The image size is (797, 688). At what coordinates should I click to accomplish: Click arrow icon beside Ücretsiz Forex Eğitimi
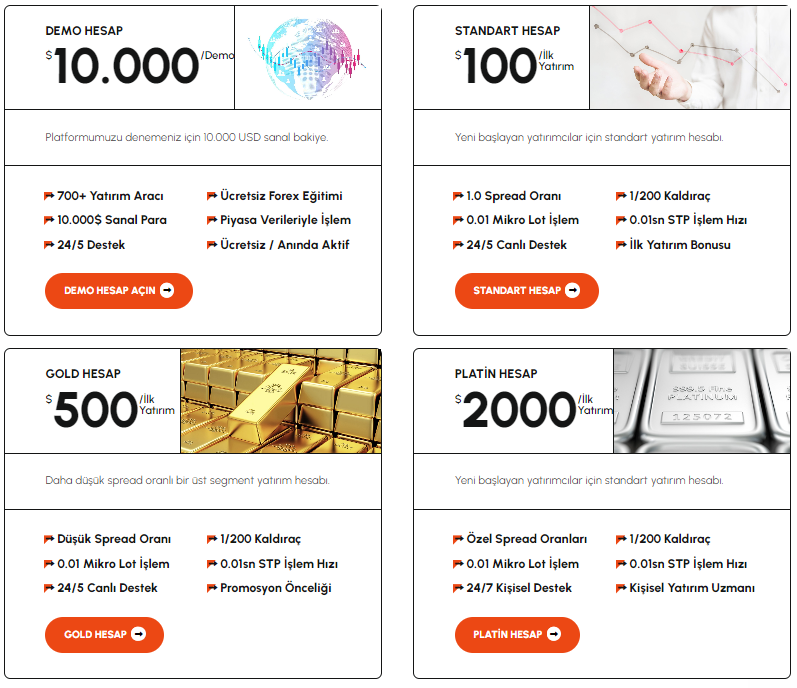[x=212, y=196]
